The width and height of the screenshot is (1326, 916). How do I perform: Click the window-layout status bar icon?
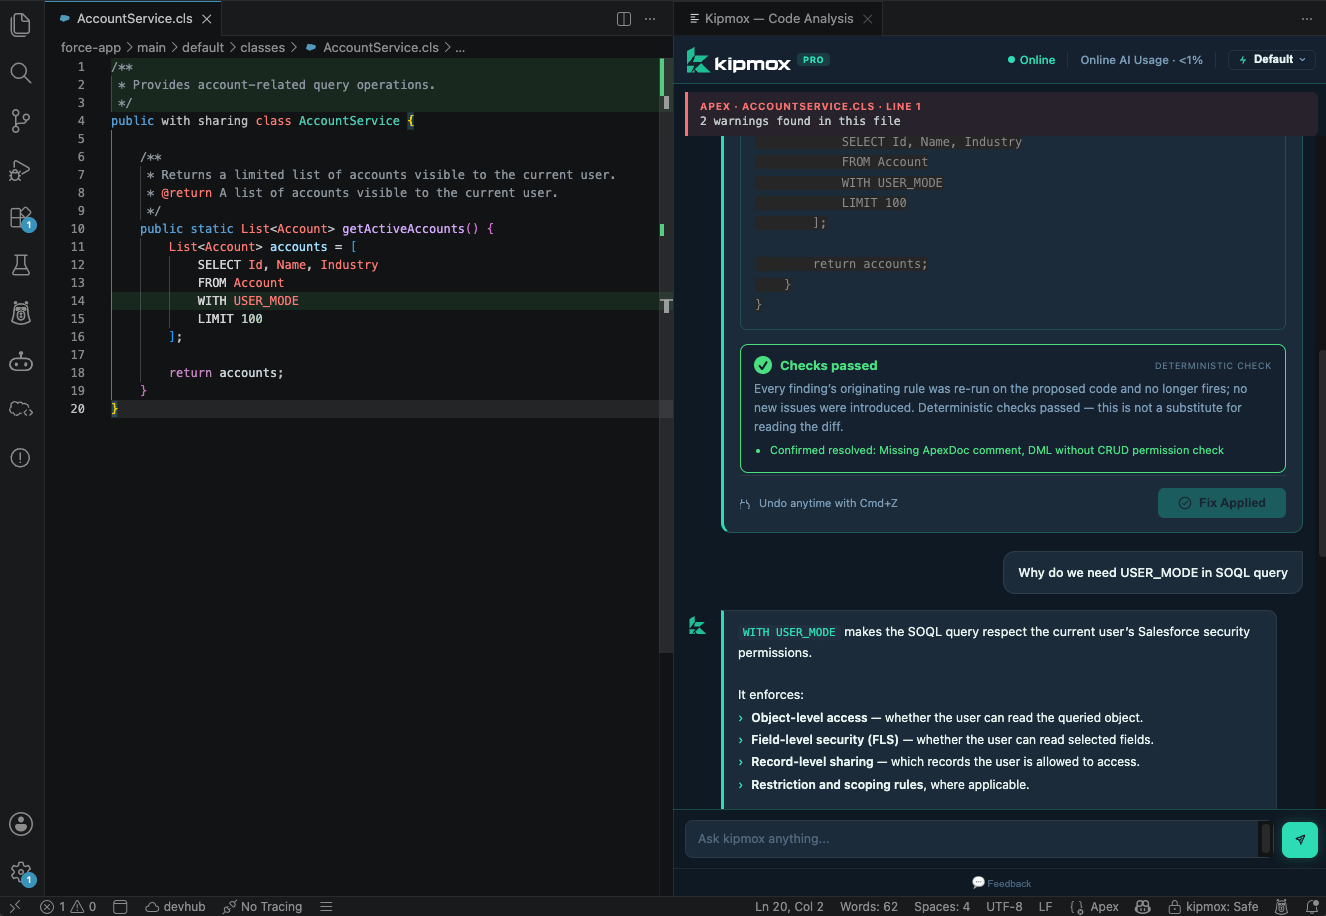(120, 907)
